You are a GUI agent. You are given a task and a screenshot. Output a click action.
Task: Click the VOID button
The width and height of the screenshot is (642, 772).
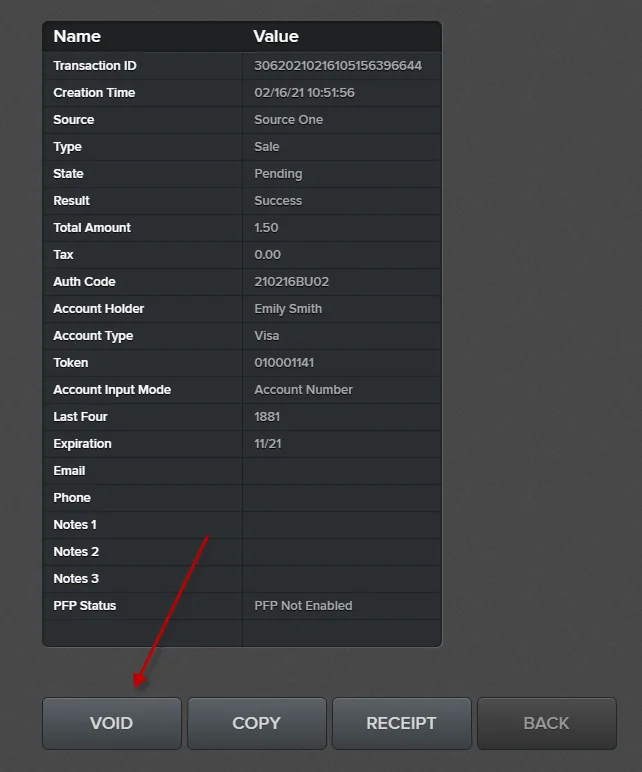tap(111, 723)
